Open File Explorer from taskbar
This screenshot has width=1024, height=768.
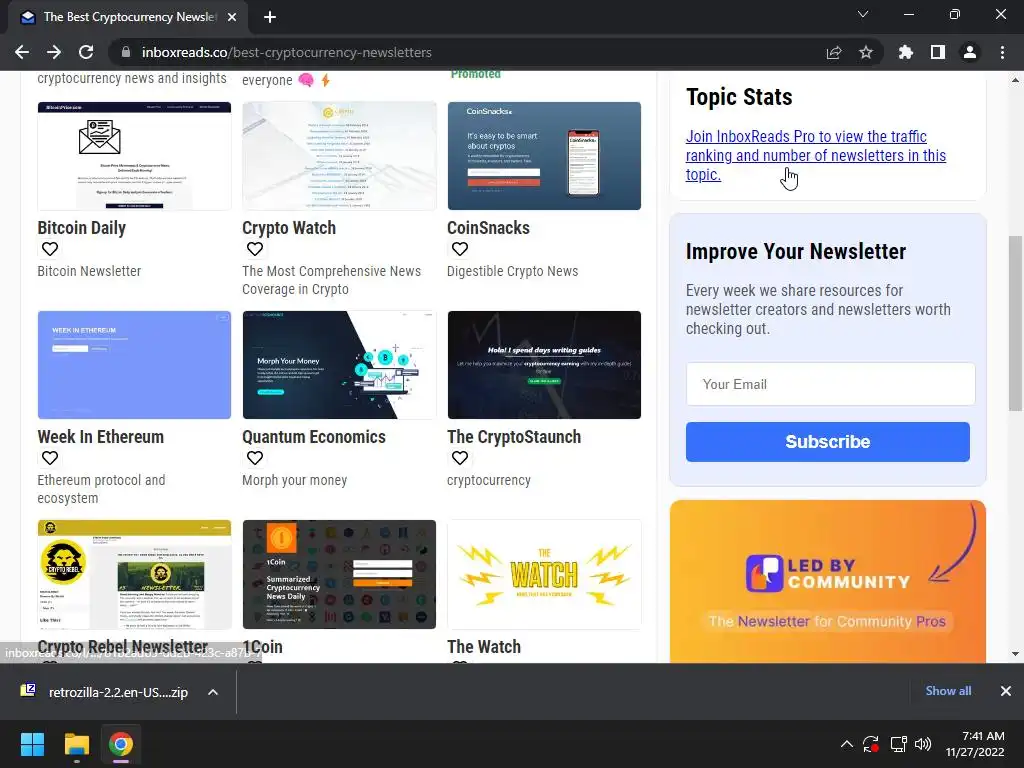click(x=76, y=744)
